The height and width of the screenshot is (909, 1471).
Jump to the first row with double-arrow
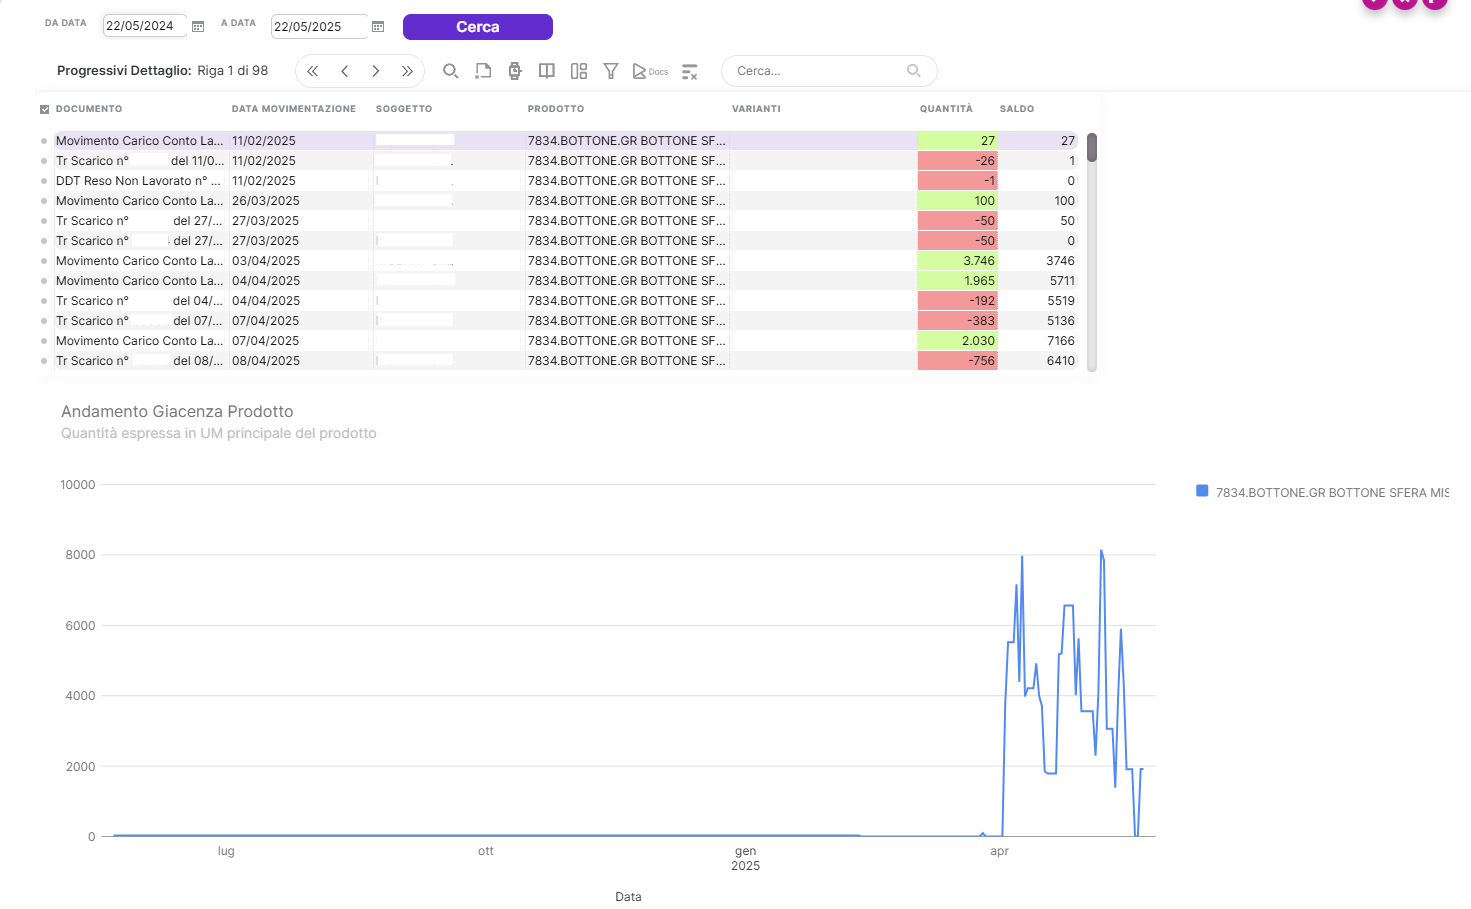click(x=312, y=71)
